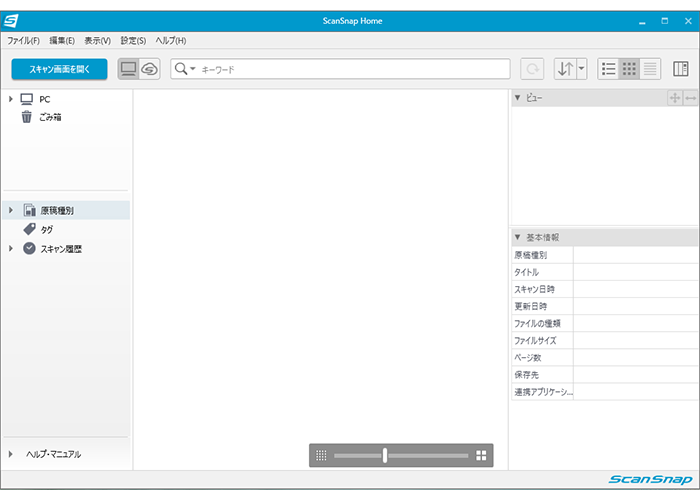The image size is (700, 500).
Task: Click the キーワード search field
Action: point(350,69)
